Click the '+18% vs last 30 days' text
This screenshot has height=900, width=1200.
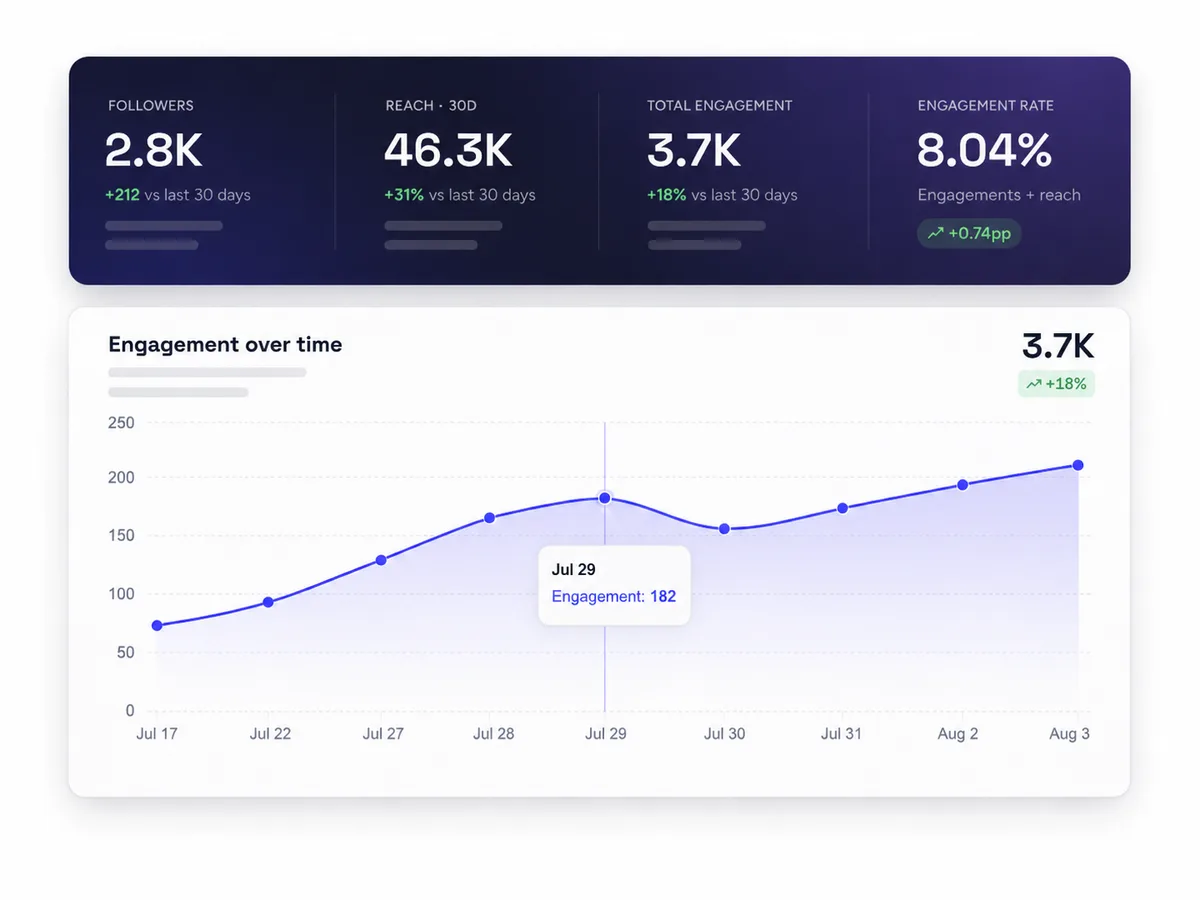tap(723, 195)
